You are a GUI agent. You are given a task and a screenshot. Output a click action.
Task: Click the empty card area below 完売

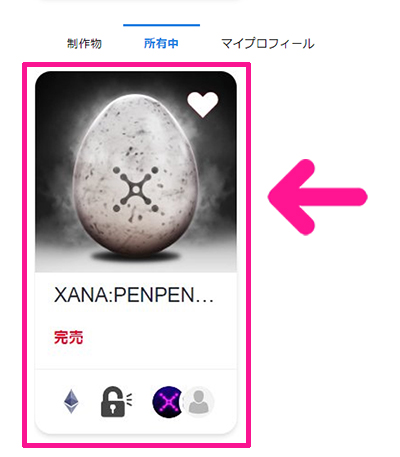[136, 357]
